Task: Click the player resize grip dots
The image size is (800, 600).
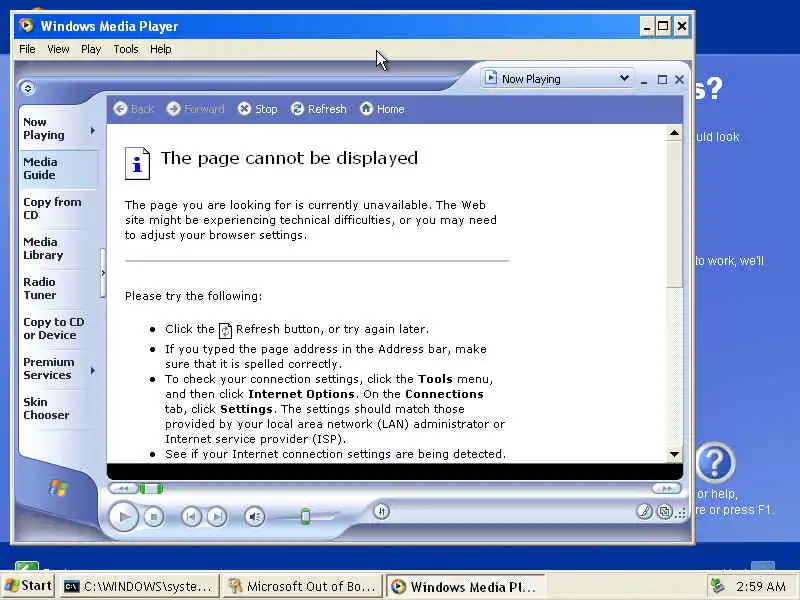Action: pyautogui.click(x=681, y=514)
